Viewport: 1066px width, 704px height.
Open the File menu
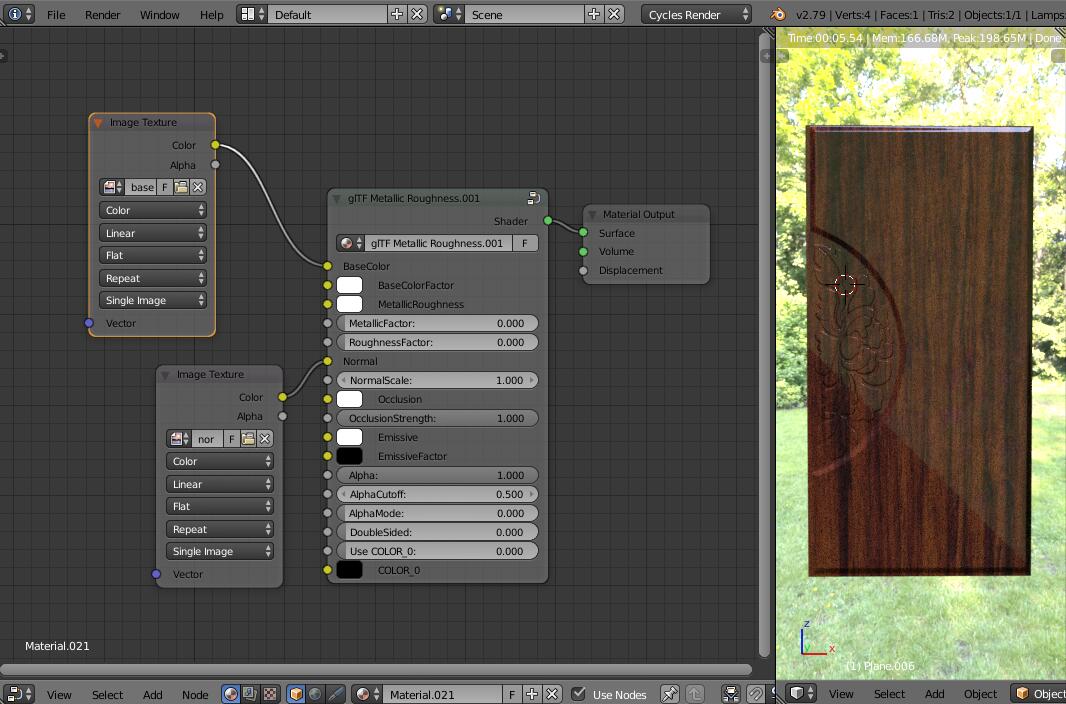[56, 14]
